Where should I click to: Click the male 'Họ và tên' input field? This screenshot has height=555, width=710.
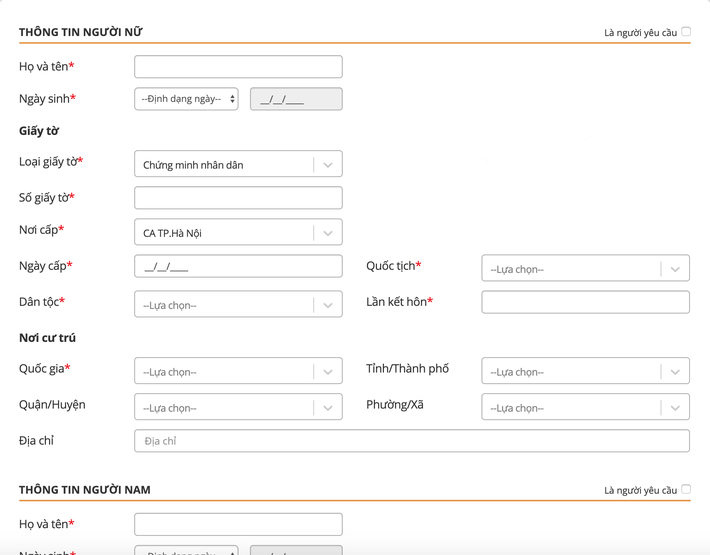click(238, 524)
